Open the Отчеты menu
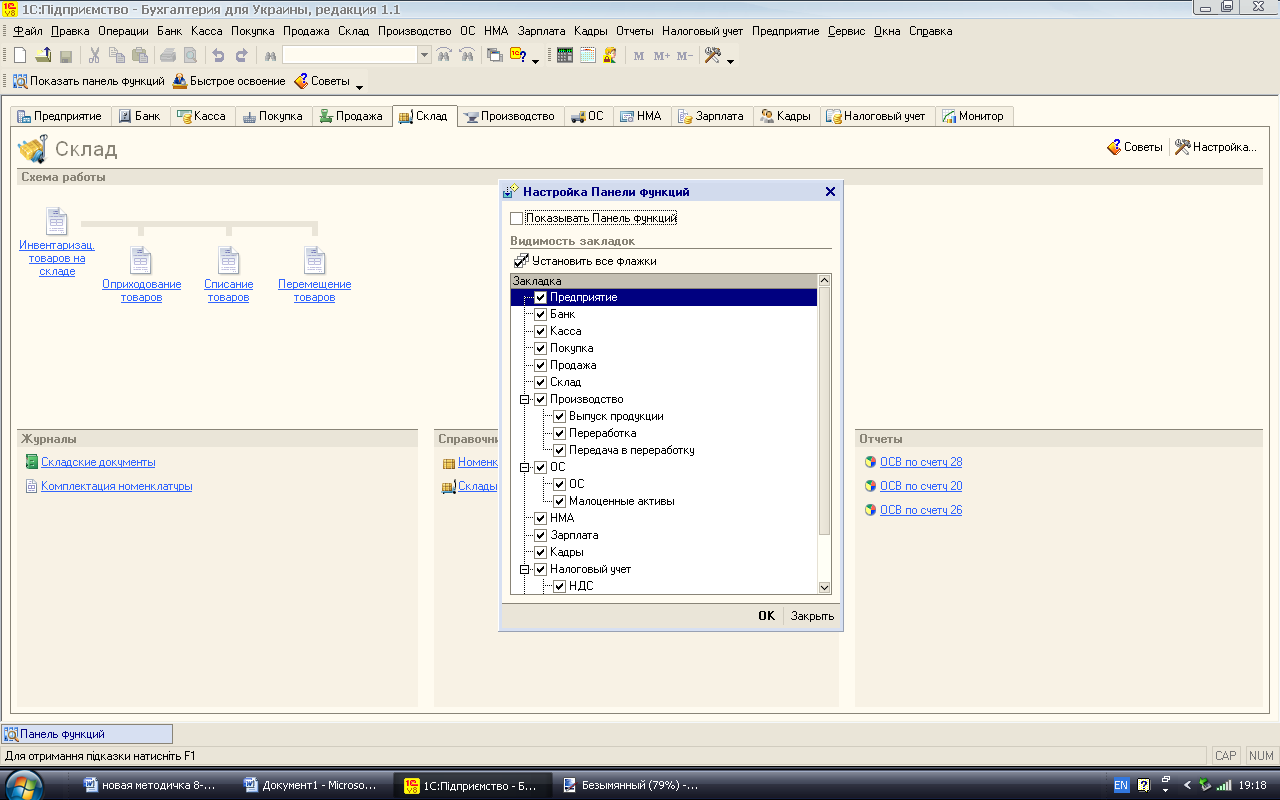Viewport: 1280px width, 800px height. [635, 31]
